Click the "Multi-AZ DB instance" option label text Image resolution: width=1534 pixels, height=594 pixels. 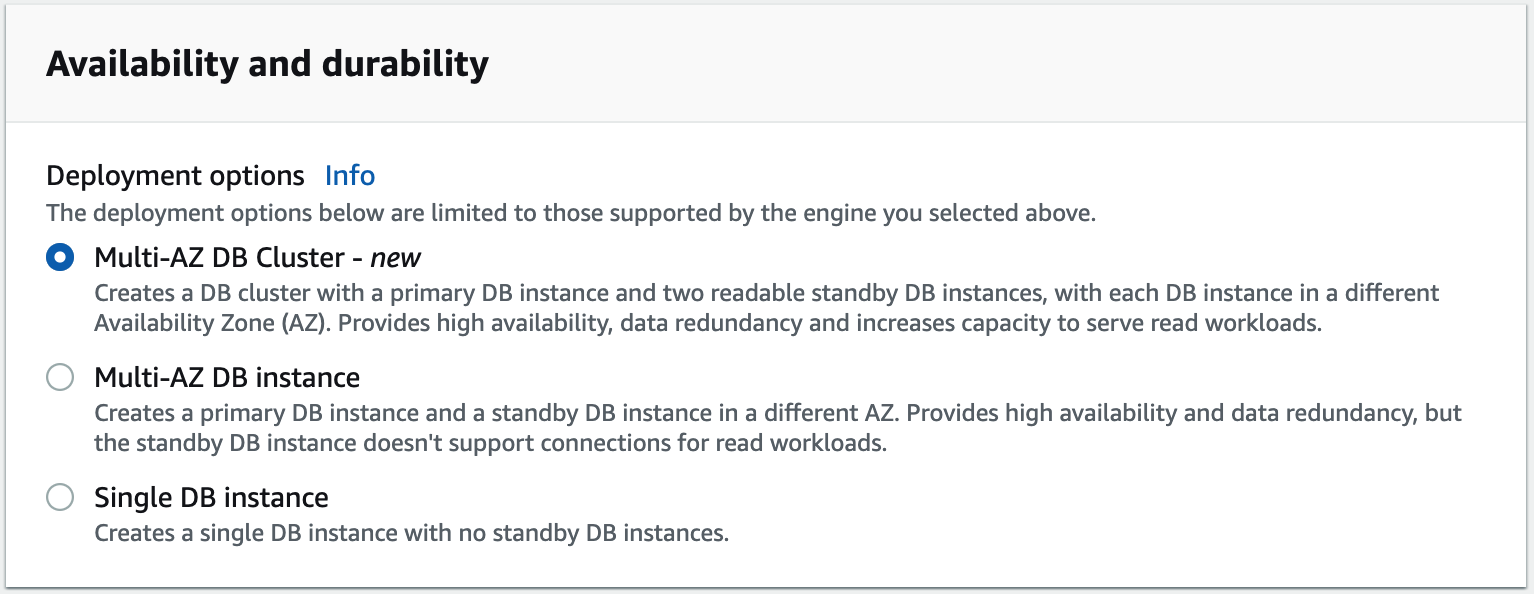[227, 378]
